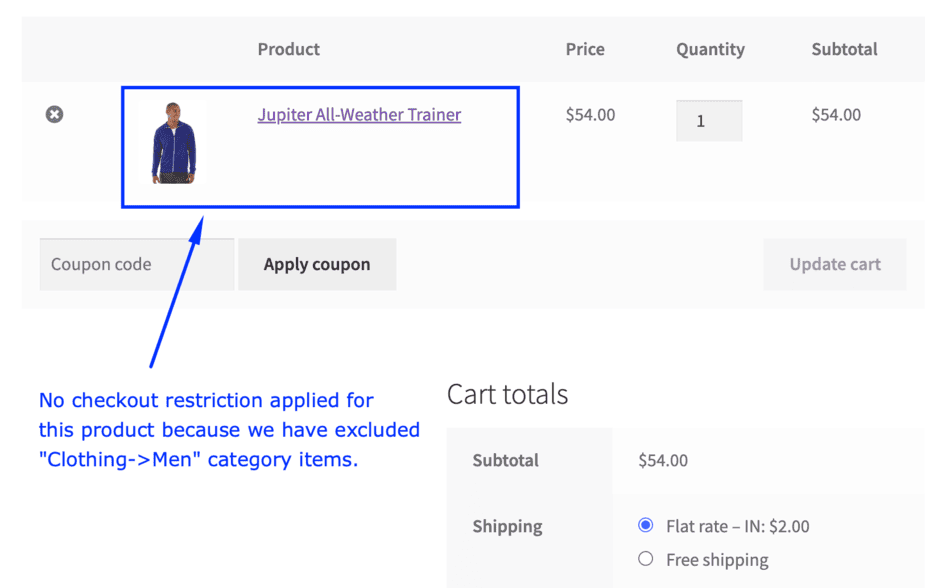Click the Cart totals heading
This screenshot has width=950, height=588.
pyautogui.click(x=508, y=394)
